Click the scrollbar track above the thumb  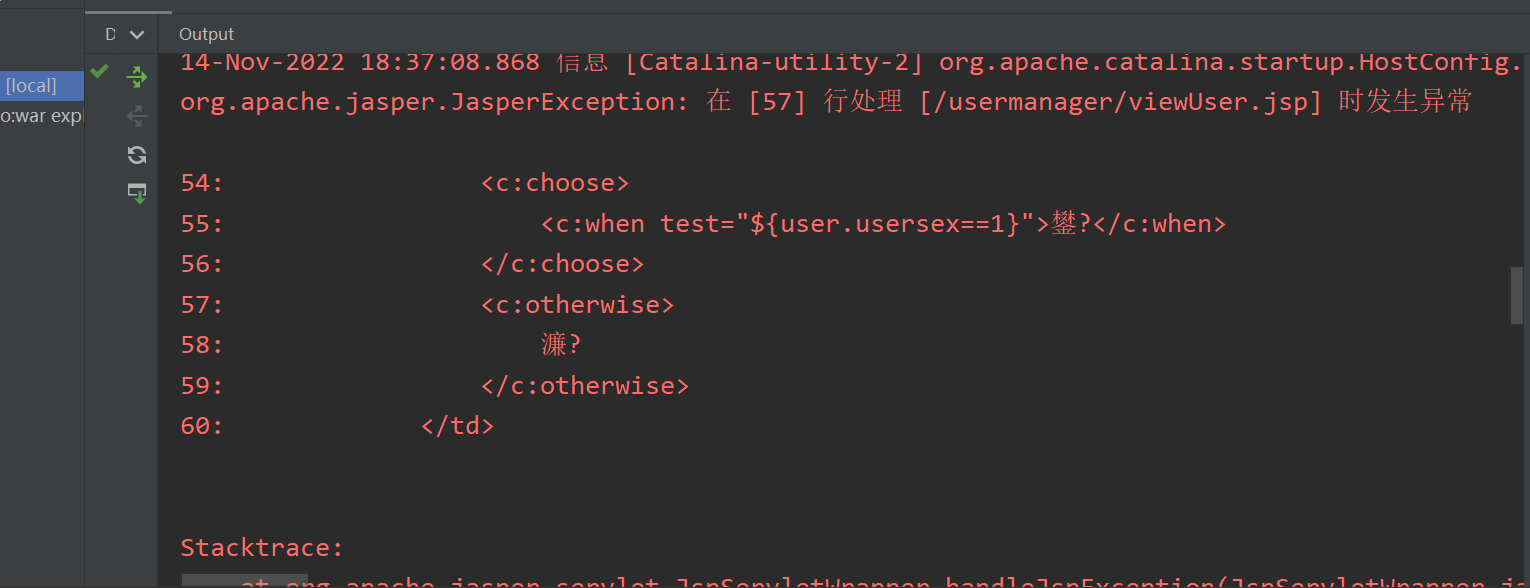1517,160
